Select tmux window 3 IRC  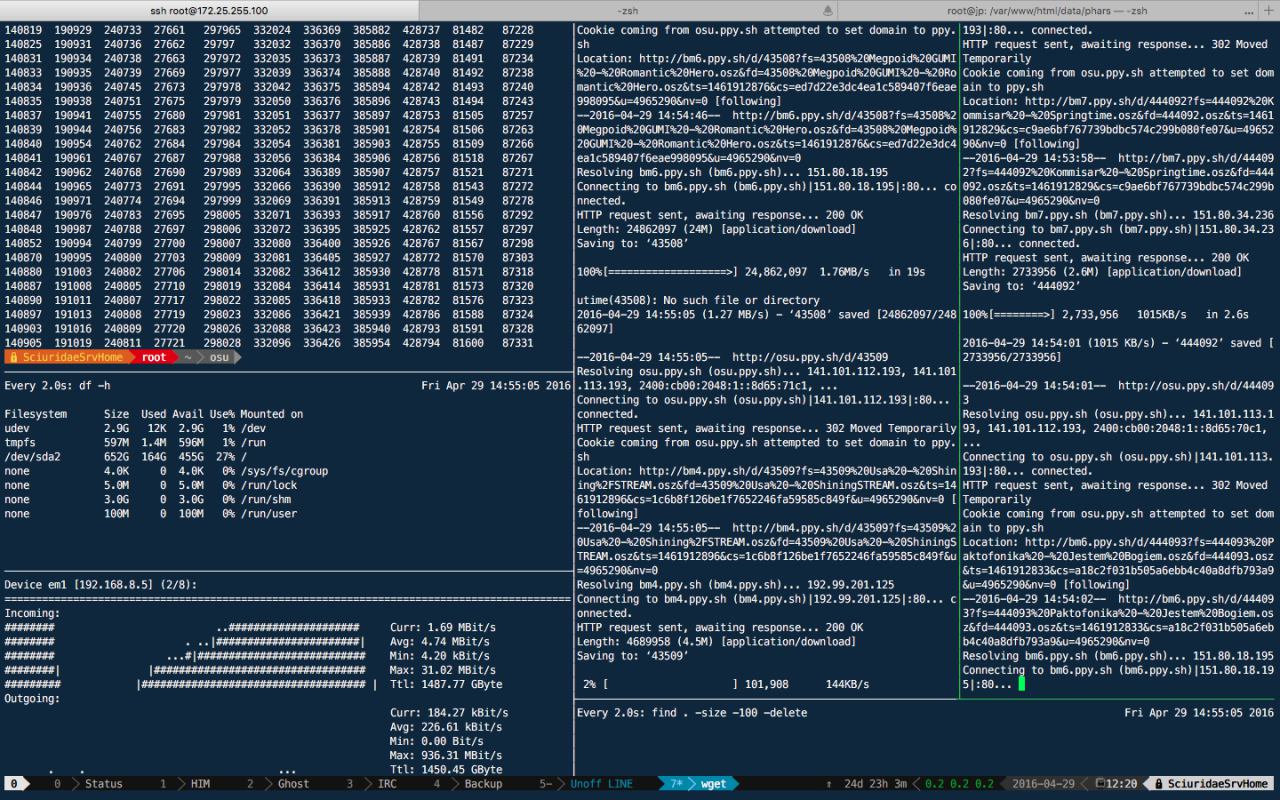pyautogui.click(x=372, y=784)
